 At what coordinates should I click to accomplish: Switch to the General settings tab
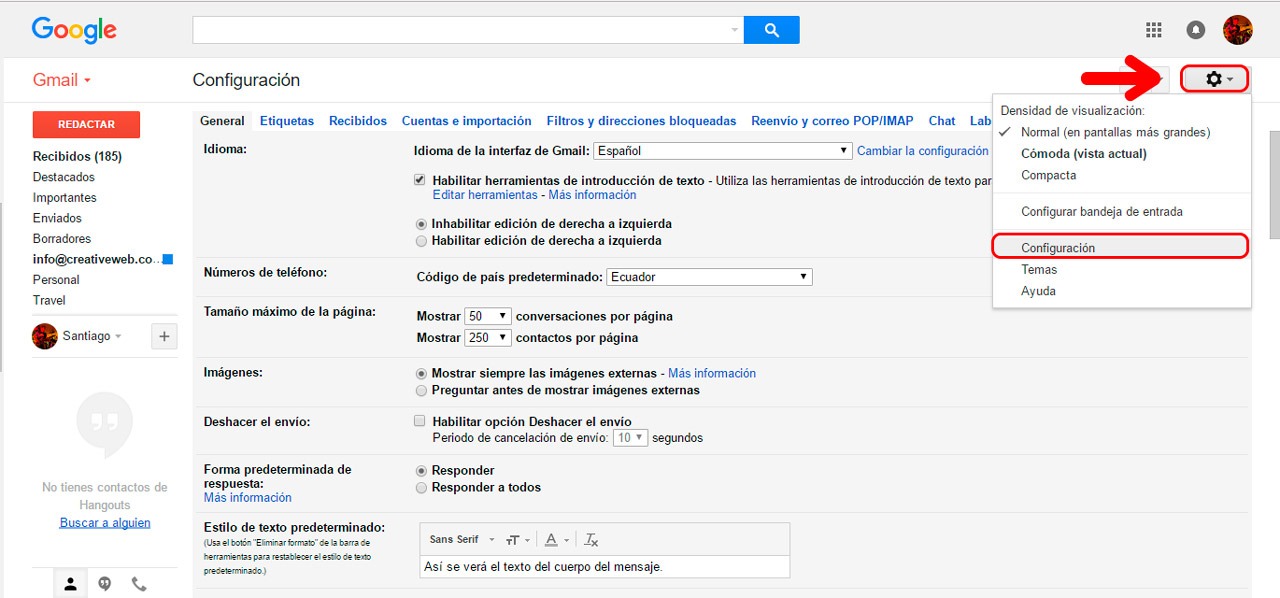222,121
